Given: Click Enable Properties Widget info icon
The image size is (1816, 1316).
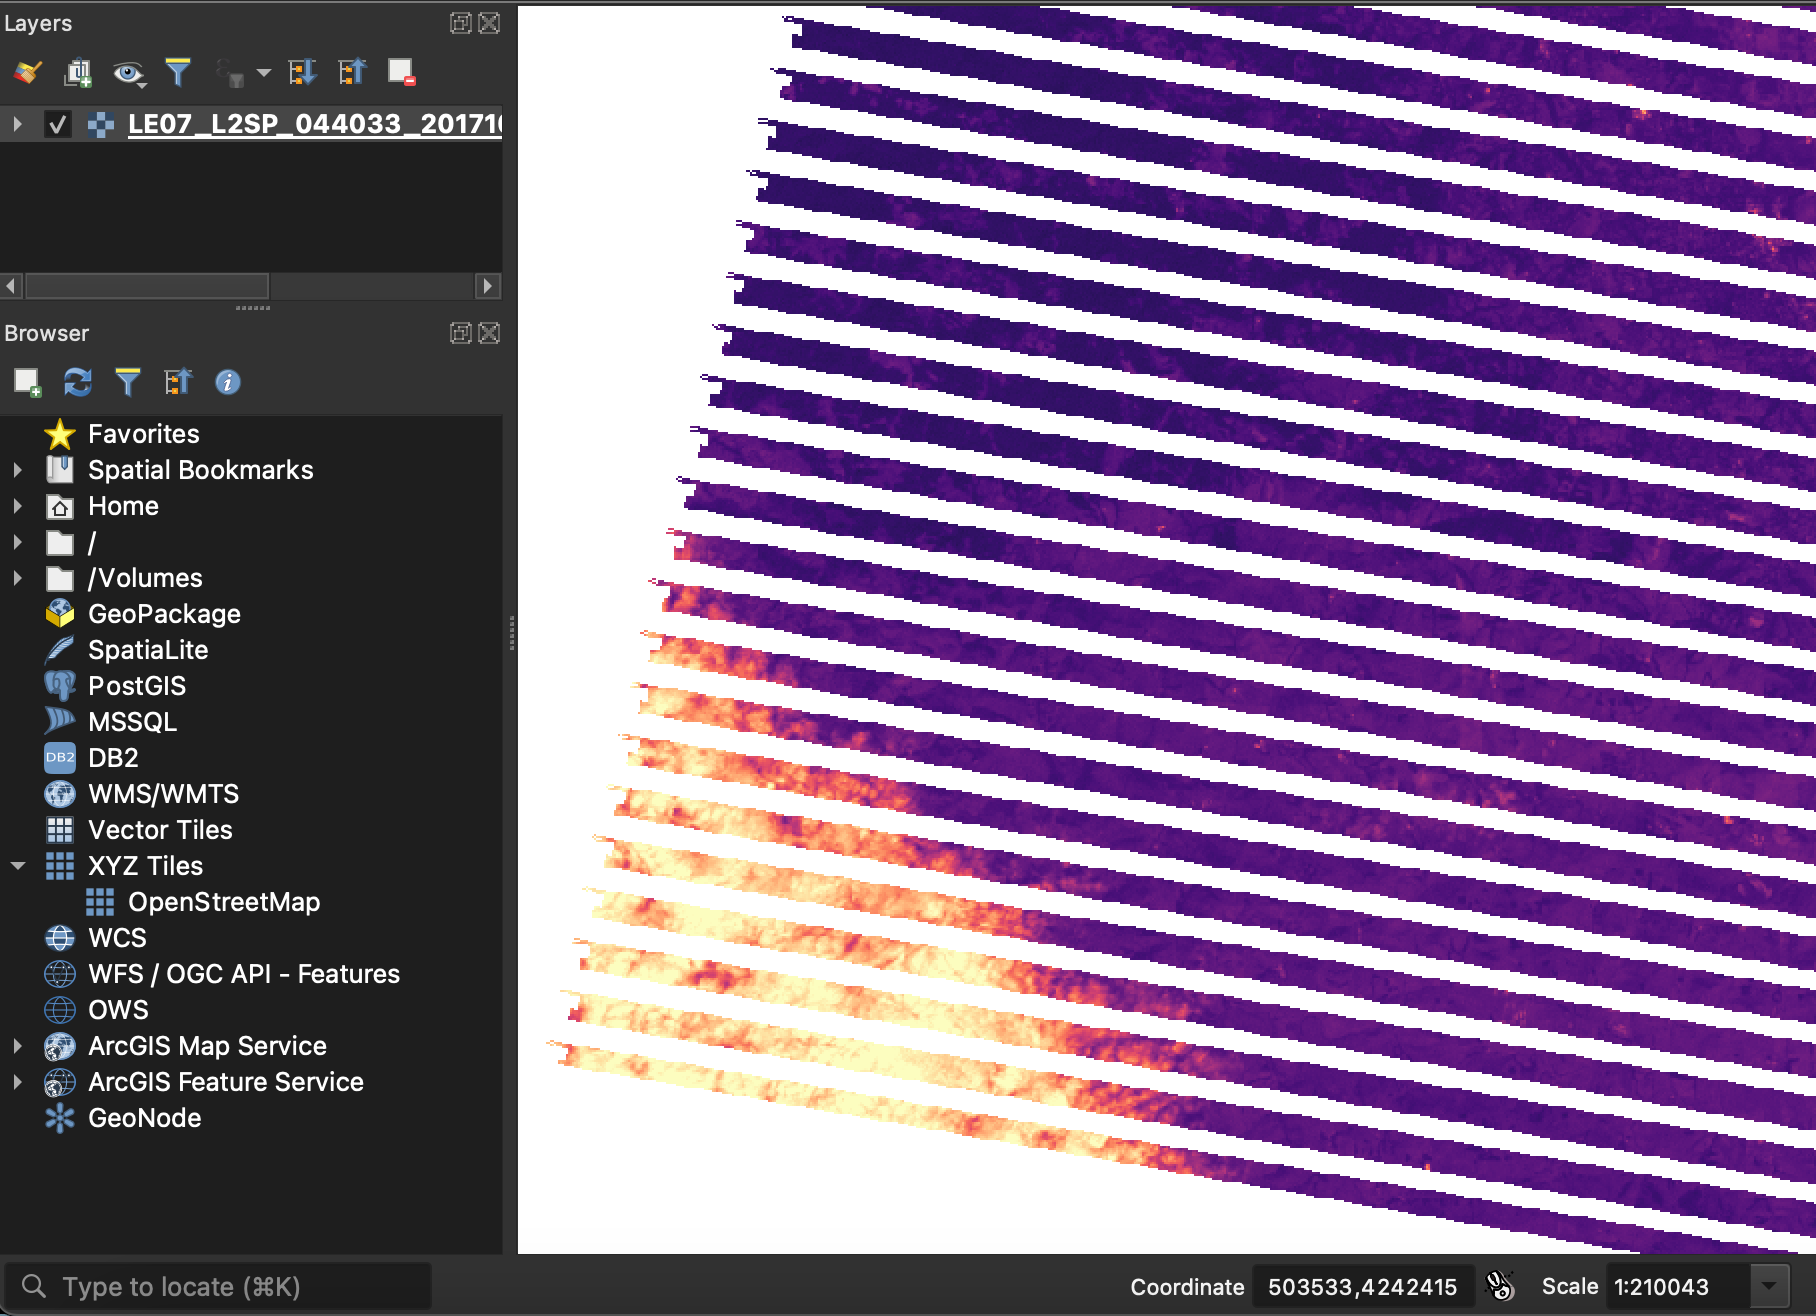Looking at the screenshot, I should 228,382.
